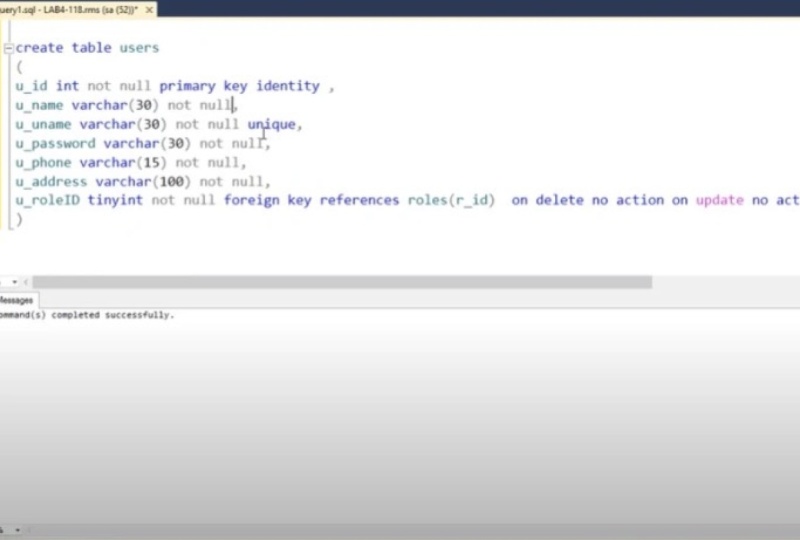Click the 'identity' keyword

click(288, 86)
